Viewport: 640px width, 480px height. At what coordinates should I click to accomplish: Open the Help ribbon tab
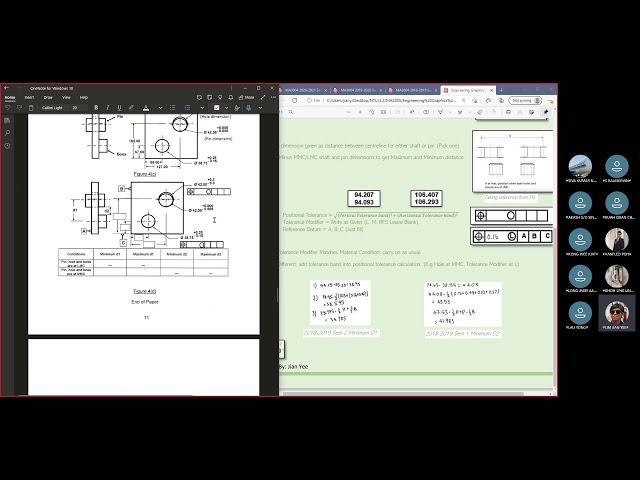(84, 98)
